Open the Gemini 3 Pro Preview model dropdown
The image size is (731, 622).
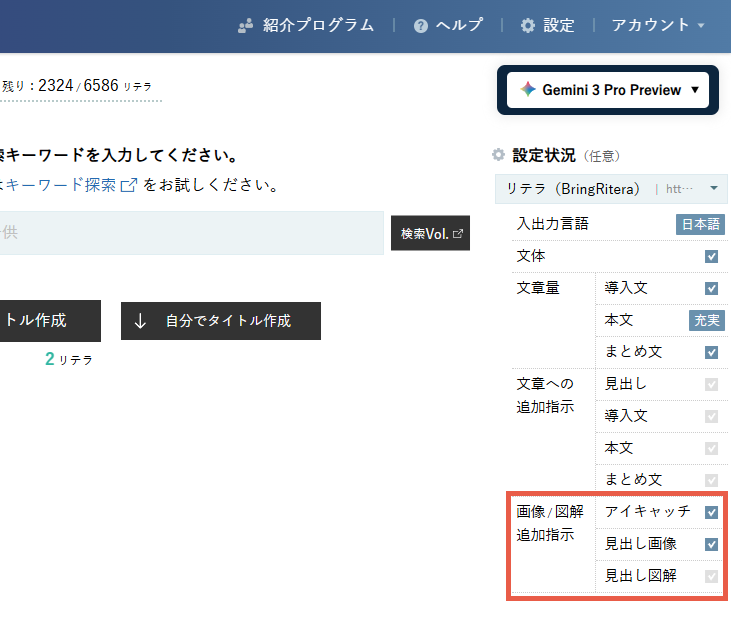tap(607, 90)
